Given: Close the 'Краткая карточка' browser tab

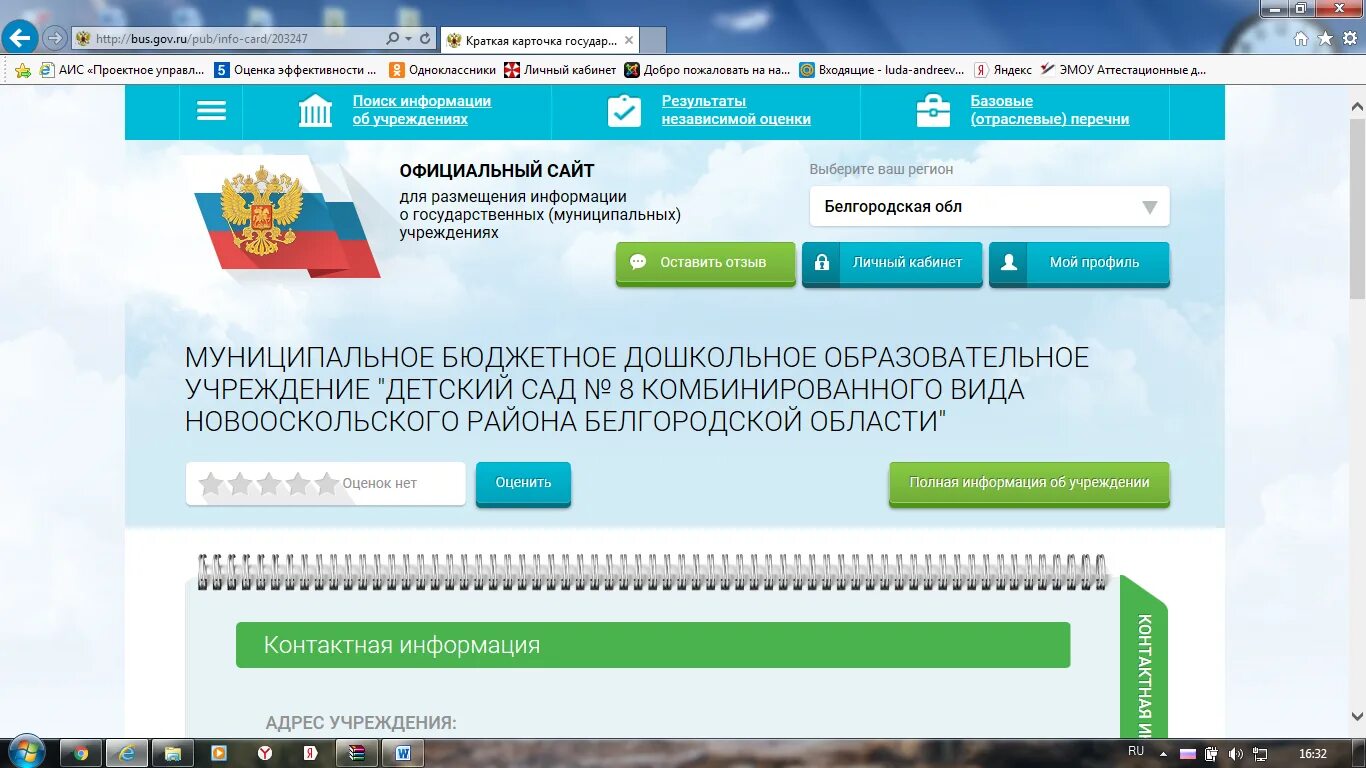Looking at the screenshot, I should [x=629, y=40].
